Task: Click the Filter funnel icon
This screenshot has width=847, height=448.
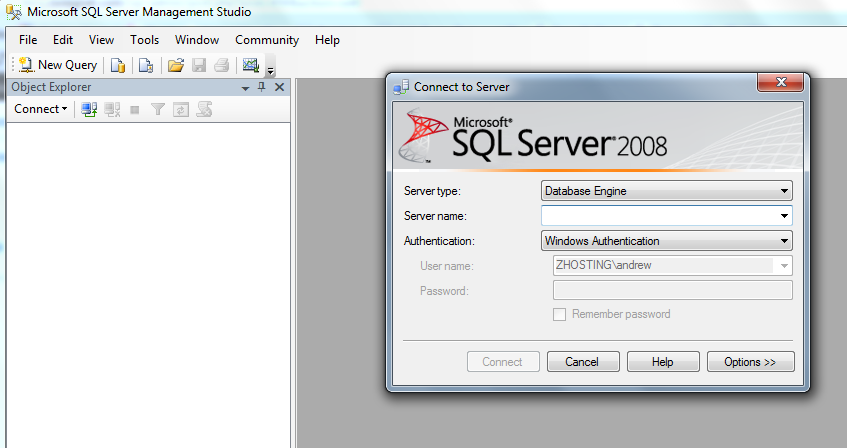Action: pos(158,110)
